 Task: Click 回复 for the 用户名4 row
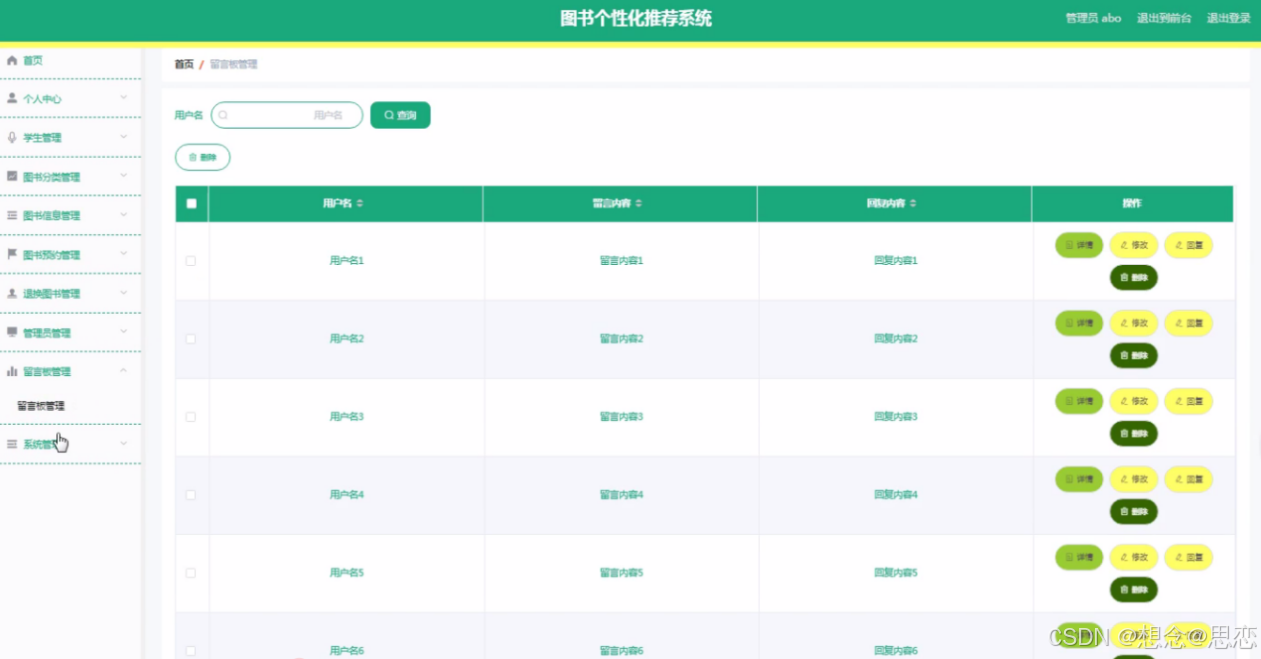click(1188, 479)
